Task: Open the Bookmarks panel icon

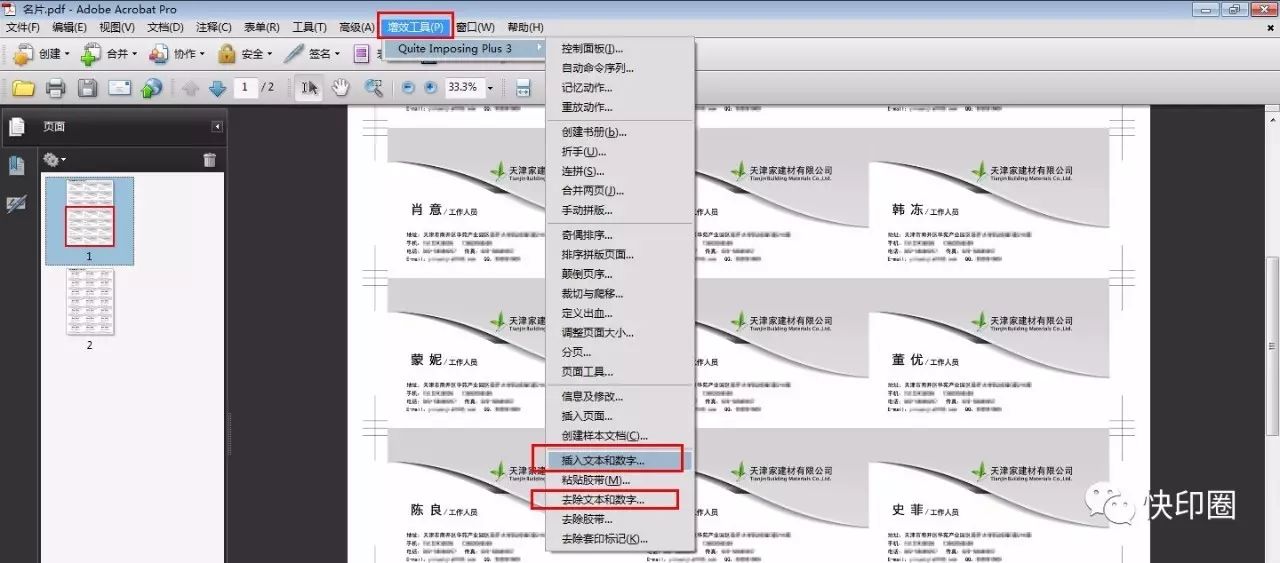Action: tap(16, 166)
